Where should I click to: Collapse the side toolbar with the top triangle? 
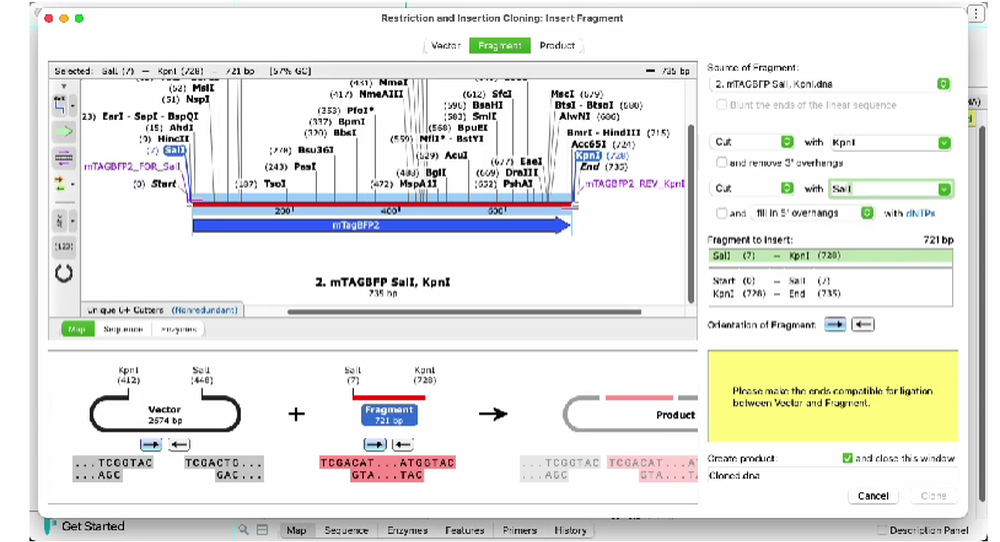(64, 86)
